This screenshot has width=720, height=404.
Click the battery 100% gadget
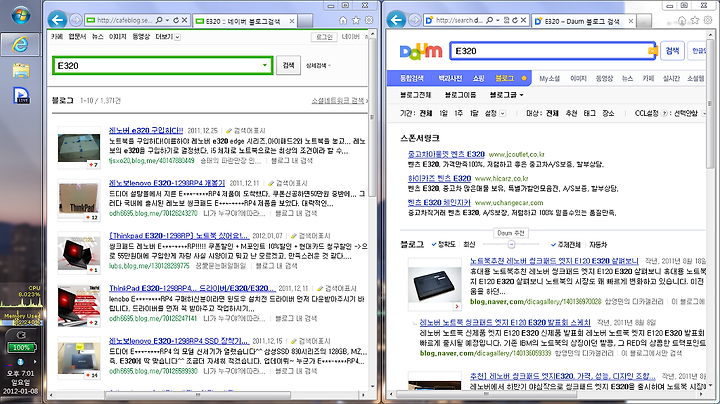[x=21, y=348]
